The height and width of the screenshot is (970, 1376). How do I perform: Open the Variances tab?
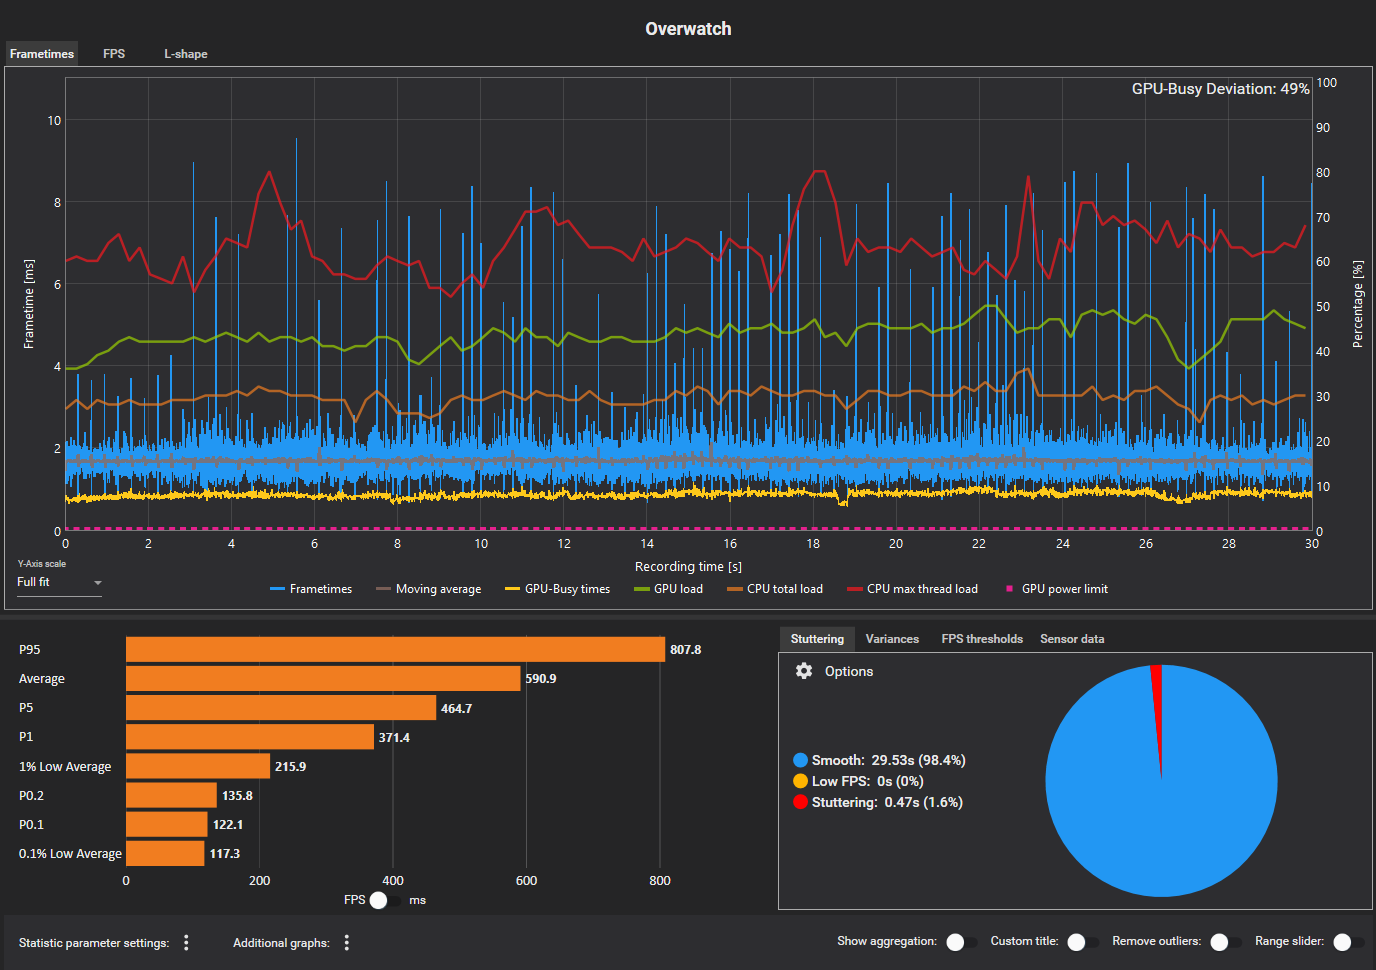tap(892, 639)
